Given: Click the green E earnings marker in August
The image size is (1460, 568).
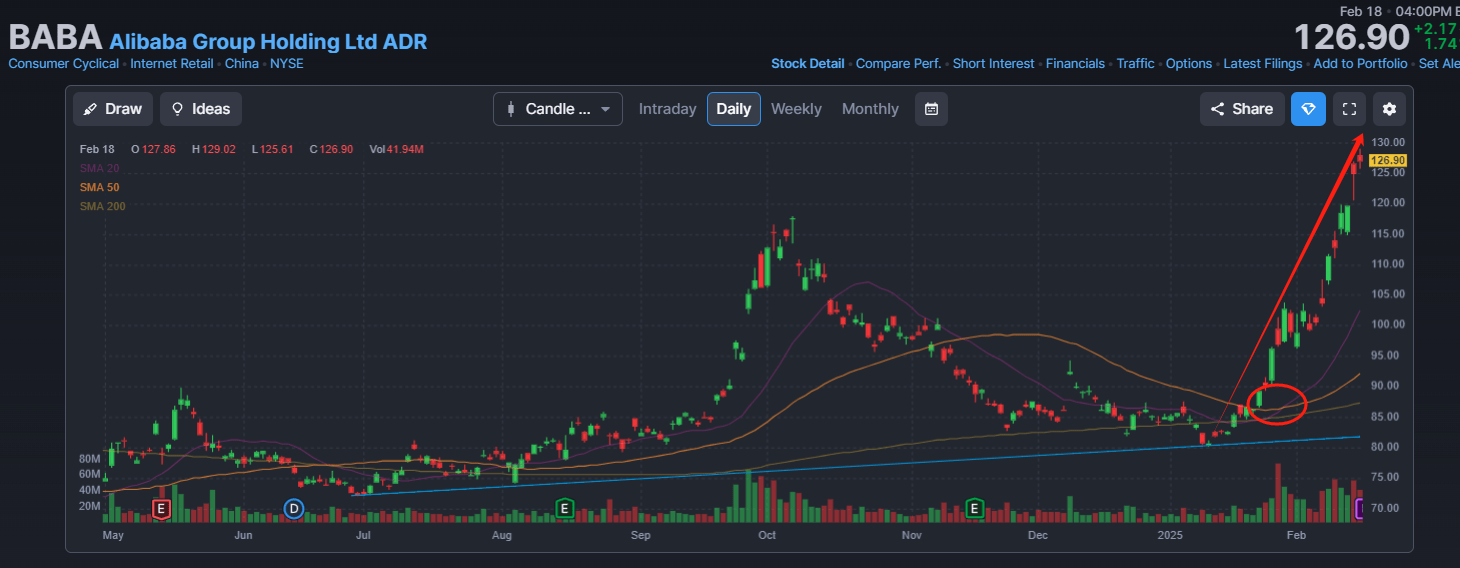Looking at the screenshot, I should 565,509.
